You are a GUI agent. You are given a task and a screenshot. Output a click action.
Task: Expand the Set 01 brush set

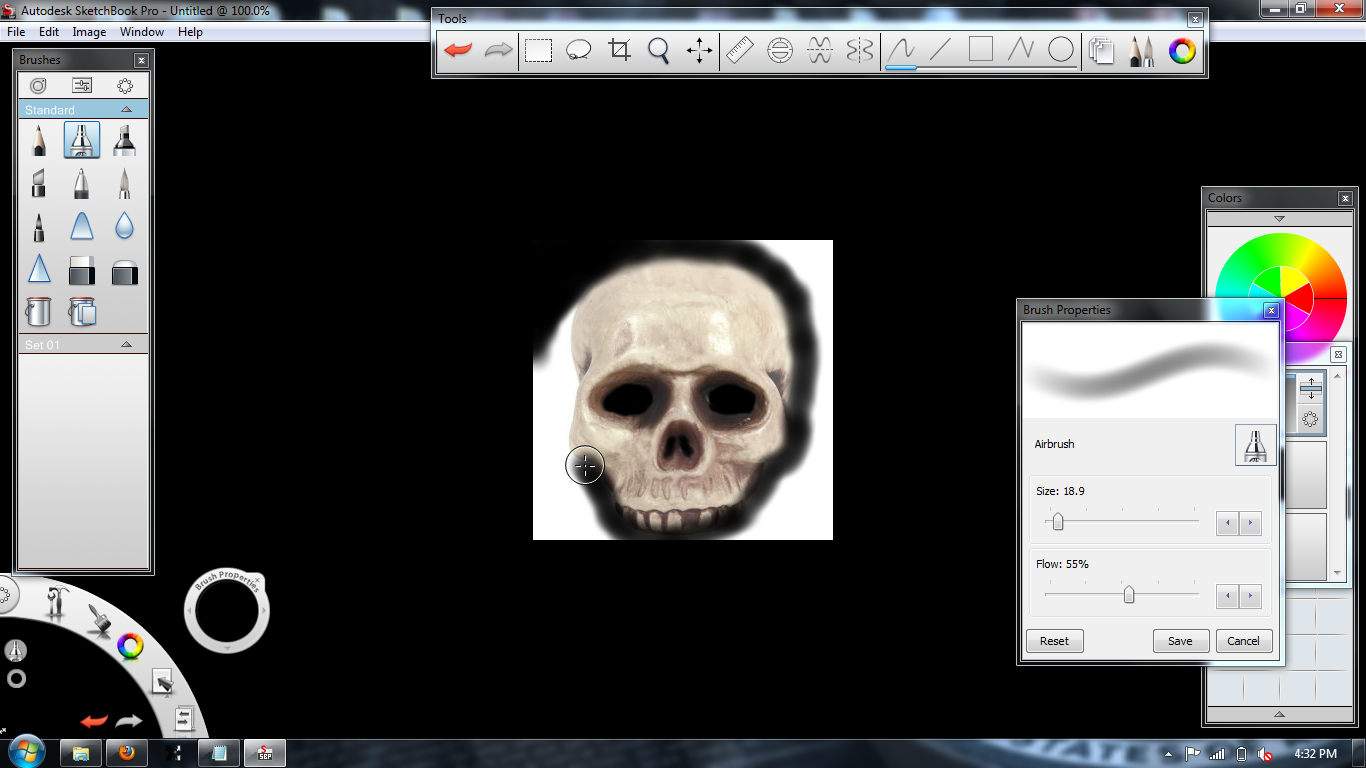126,345
